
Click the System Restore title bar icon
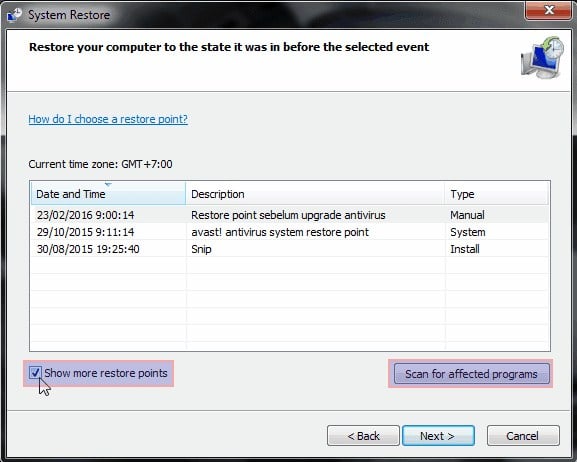tap(14, 15)
